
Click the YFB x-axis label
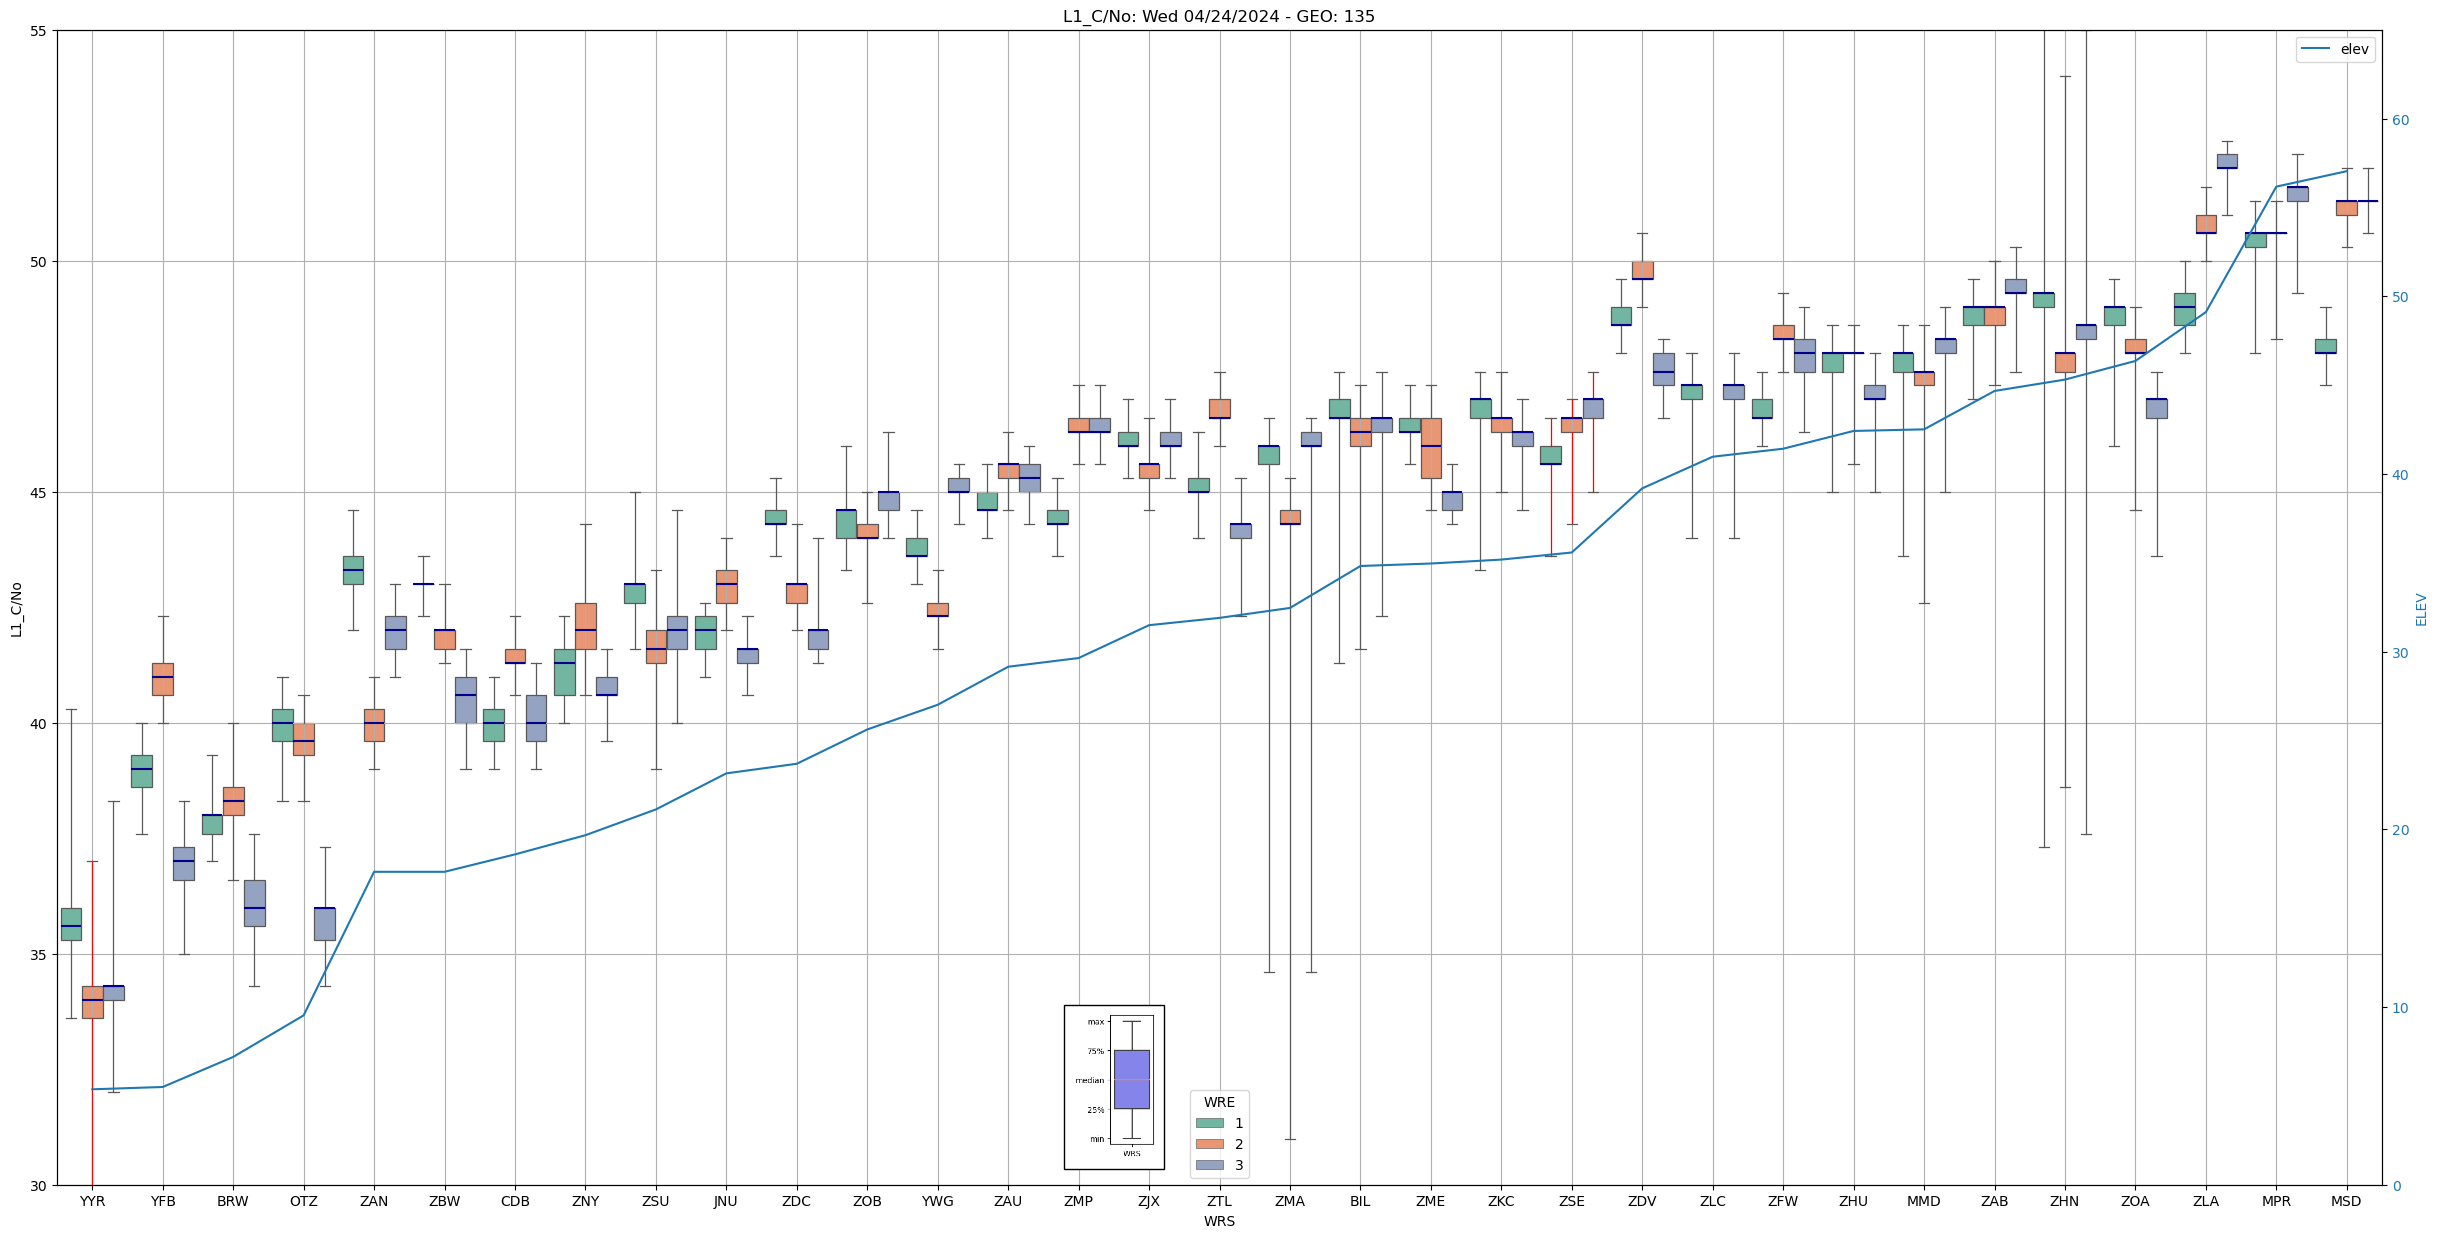pos(163,1201)
